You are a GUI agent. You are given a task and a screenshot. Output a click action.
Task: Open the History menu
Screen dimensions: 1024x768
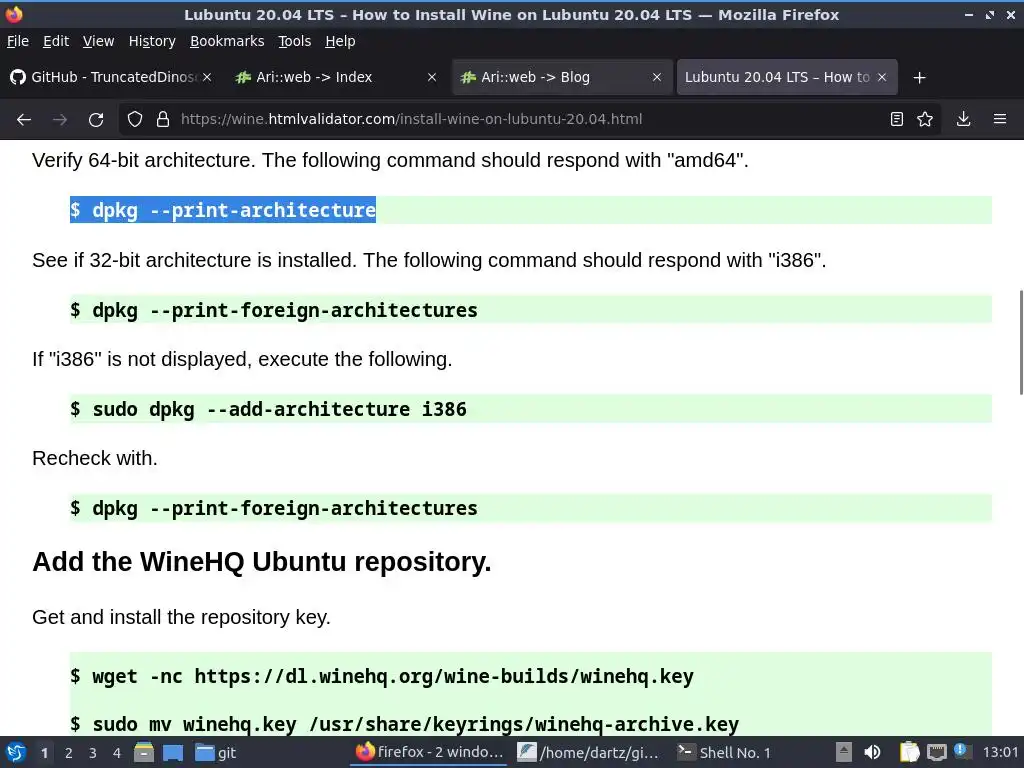[152, 41]
